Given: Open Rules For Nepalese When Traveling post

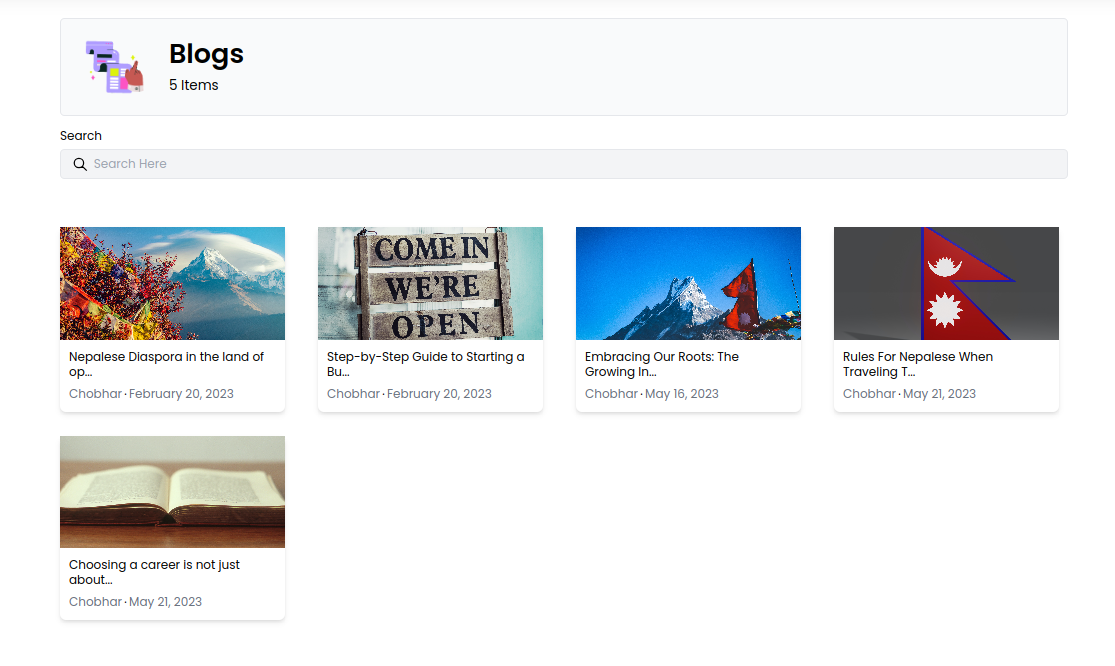Looking at the screenshot, I should pyautogui.click(x=918, y=364).
